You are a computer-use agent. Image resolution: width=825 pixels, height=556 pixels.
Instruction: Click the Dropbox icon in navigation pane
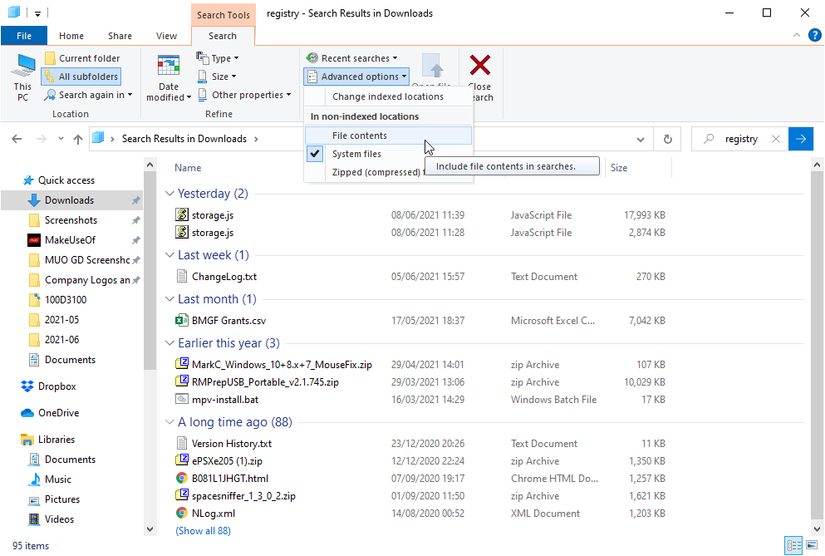pos(27,386)
